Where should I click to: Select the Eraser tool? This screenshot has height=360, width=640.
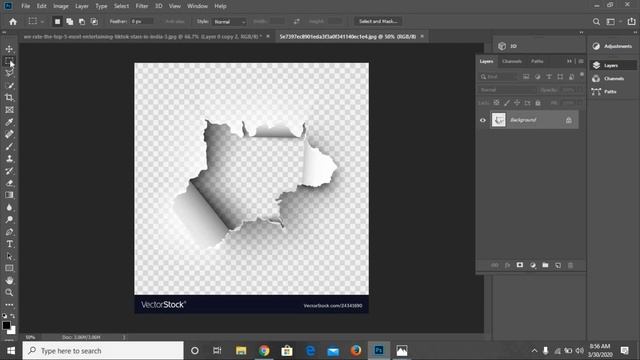9,183
